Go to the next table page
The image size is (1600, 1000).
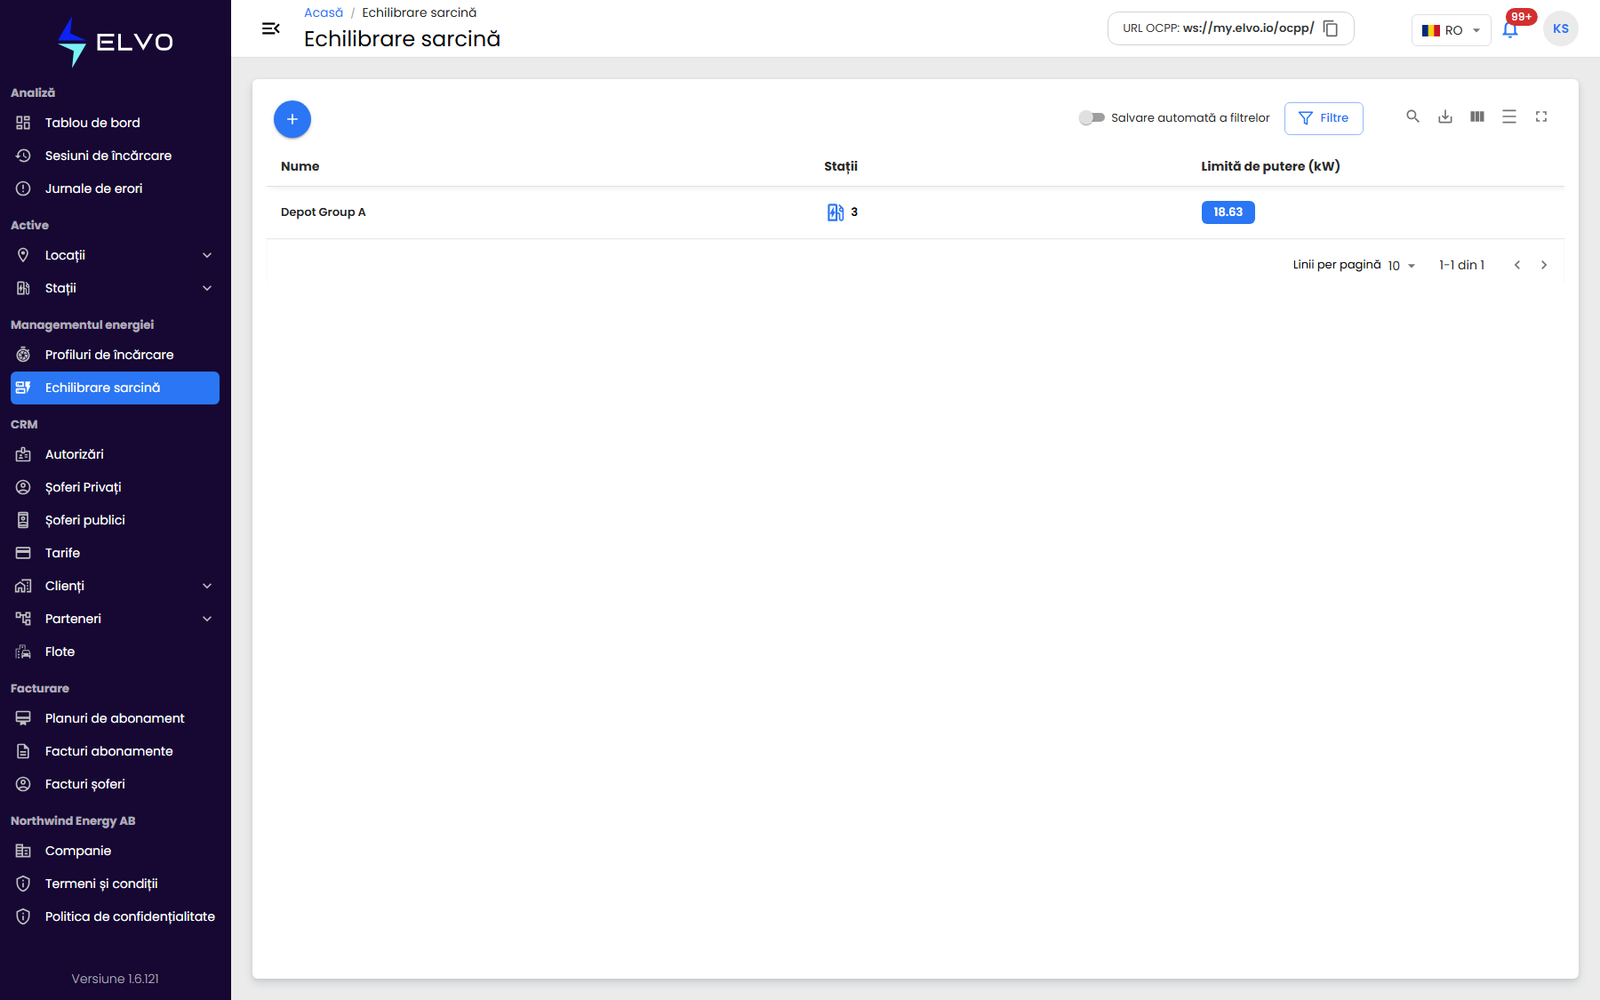pos(1544,265)
